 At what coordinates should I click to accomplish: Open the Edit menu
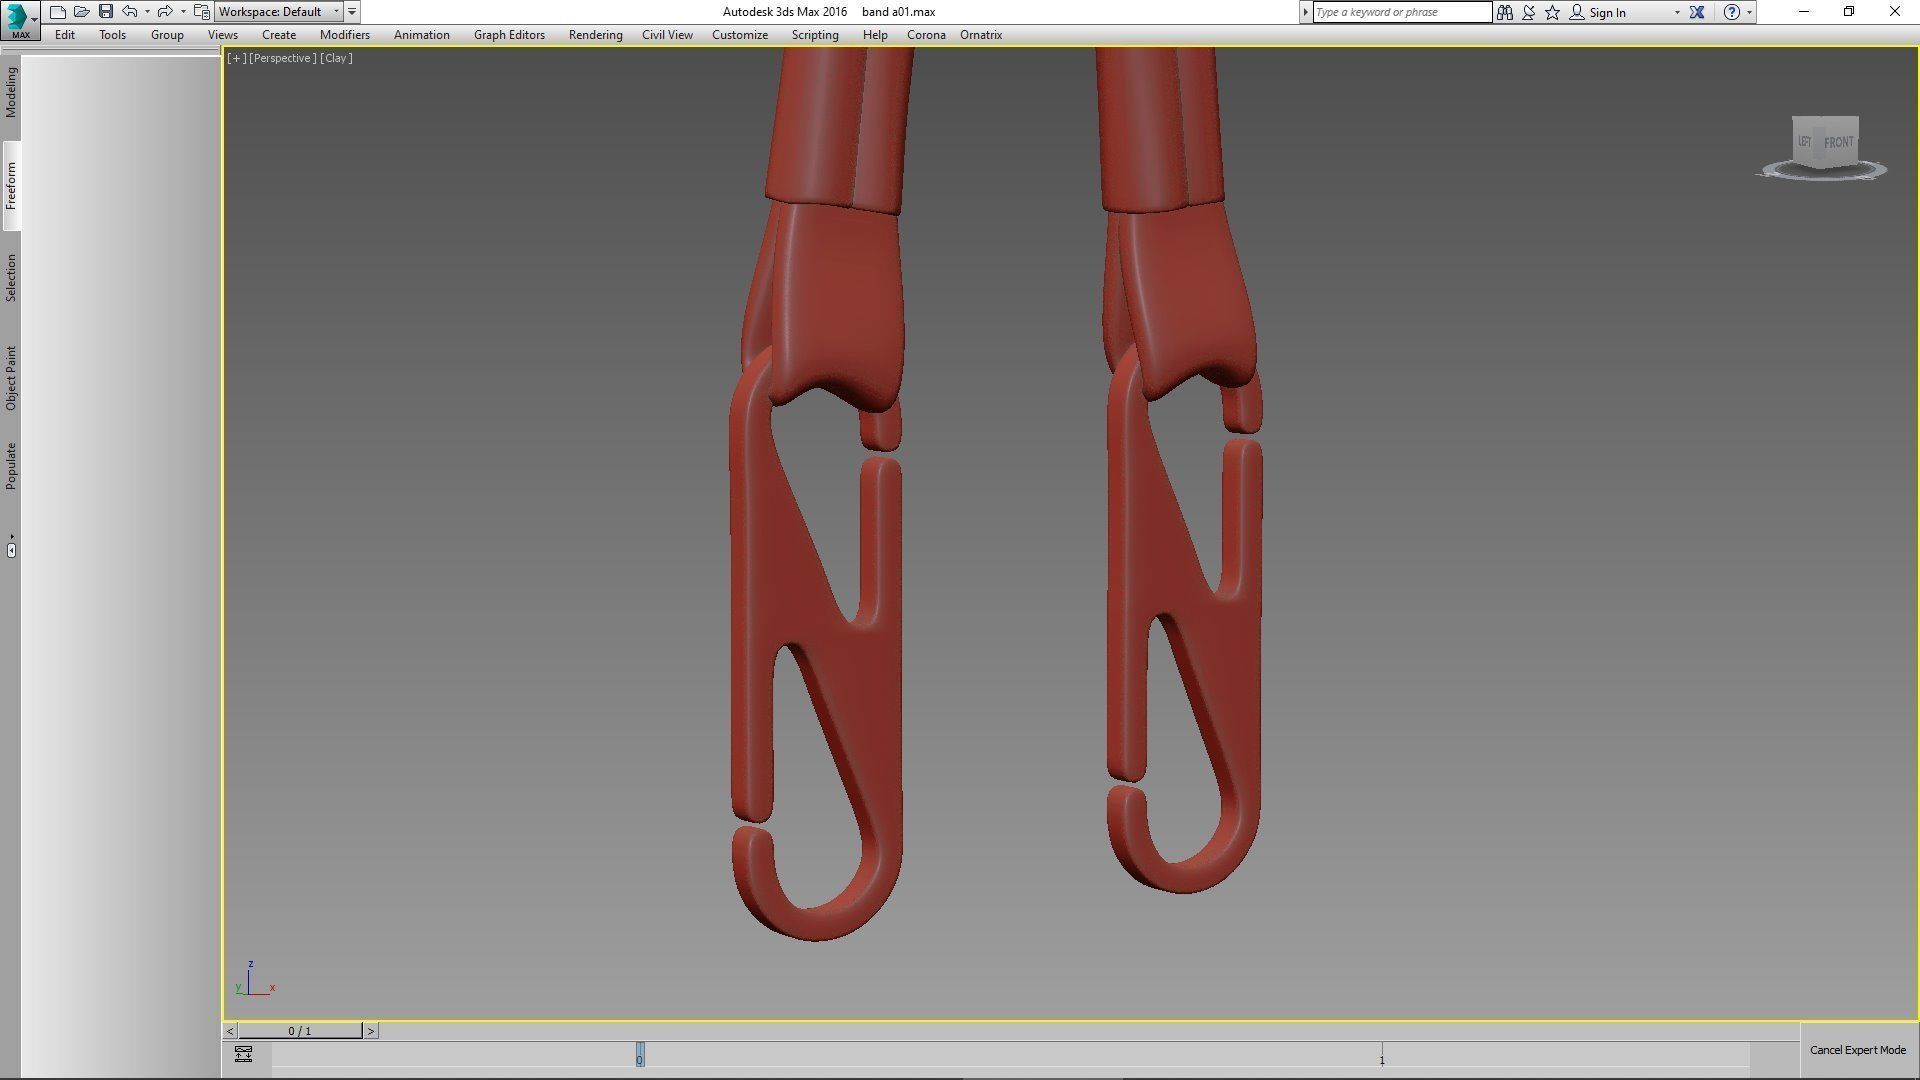pyautogui.click(x=65, y=34)
